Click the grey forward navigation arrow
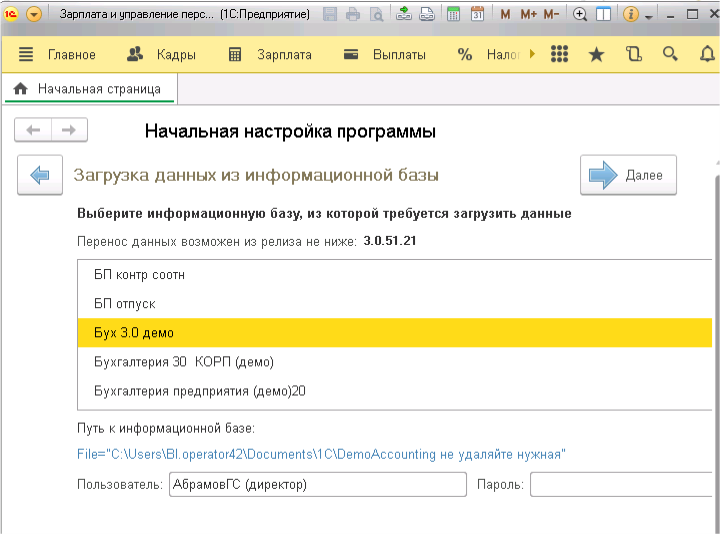721x534 pixels. click(x=69, y=130)
